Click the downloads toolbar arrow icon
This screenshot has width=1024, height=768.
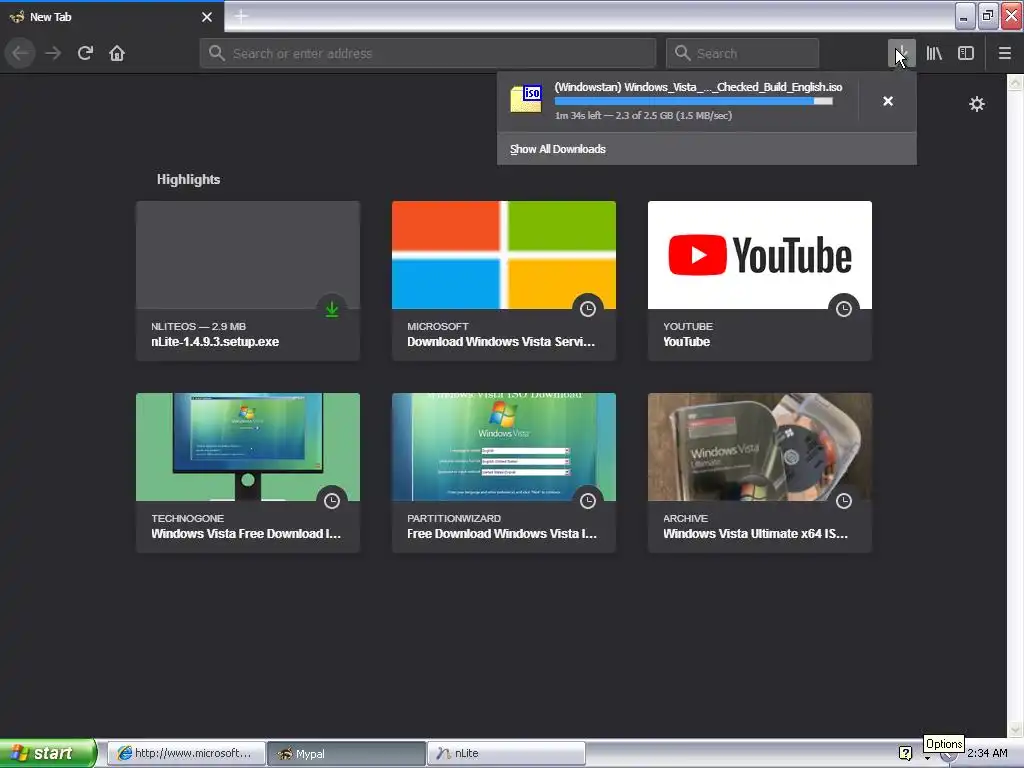tap(901, 53)
